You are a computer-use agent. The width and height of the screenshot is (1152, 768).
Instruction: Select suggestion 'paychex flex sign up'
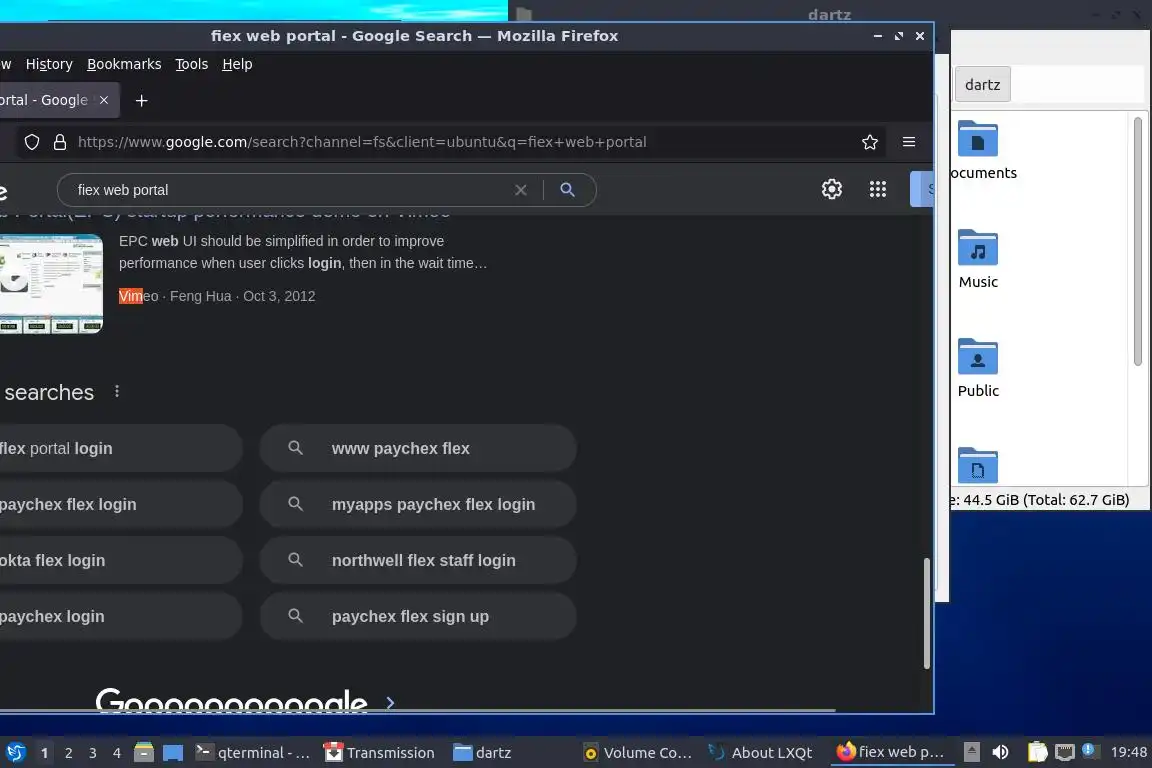pyautogui.click(x=418, y=617)
